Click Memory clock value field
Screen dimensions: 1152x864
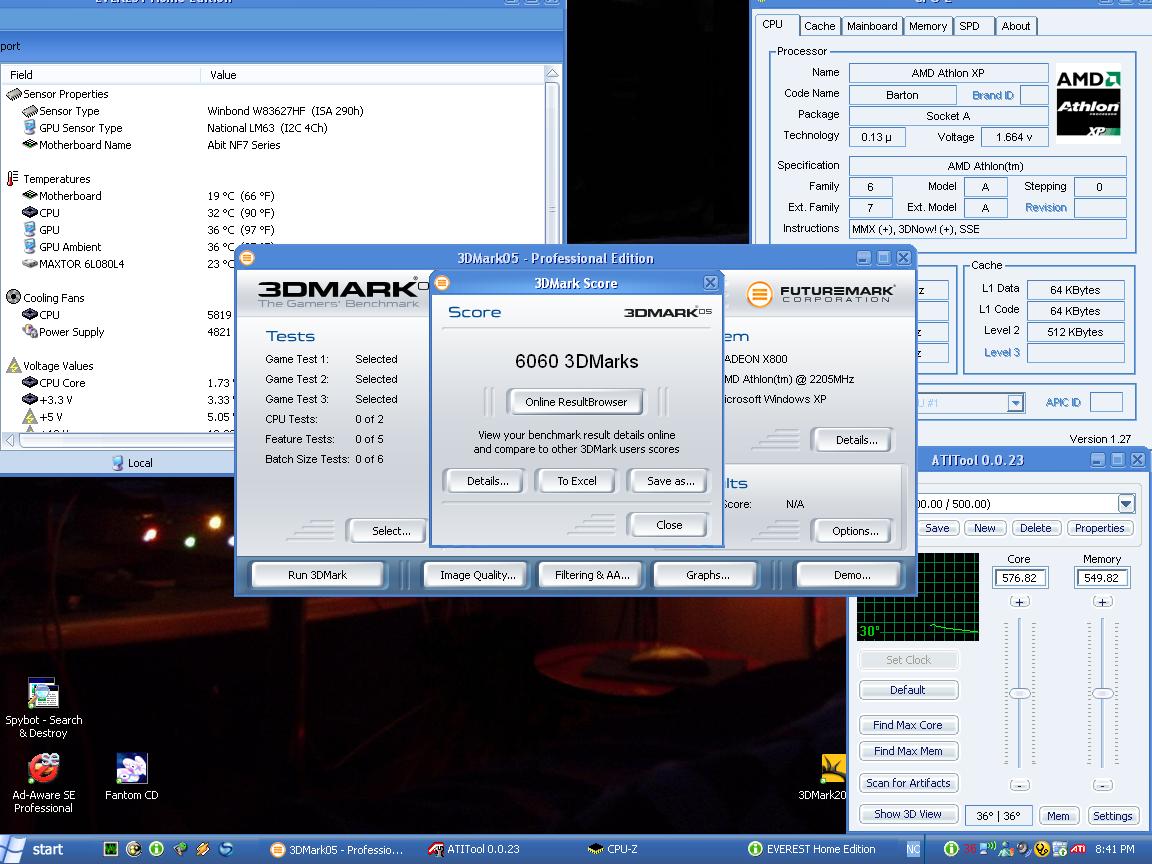1101,578
